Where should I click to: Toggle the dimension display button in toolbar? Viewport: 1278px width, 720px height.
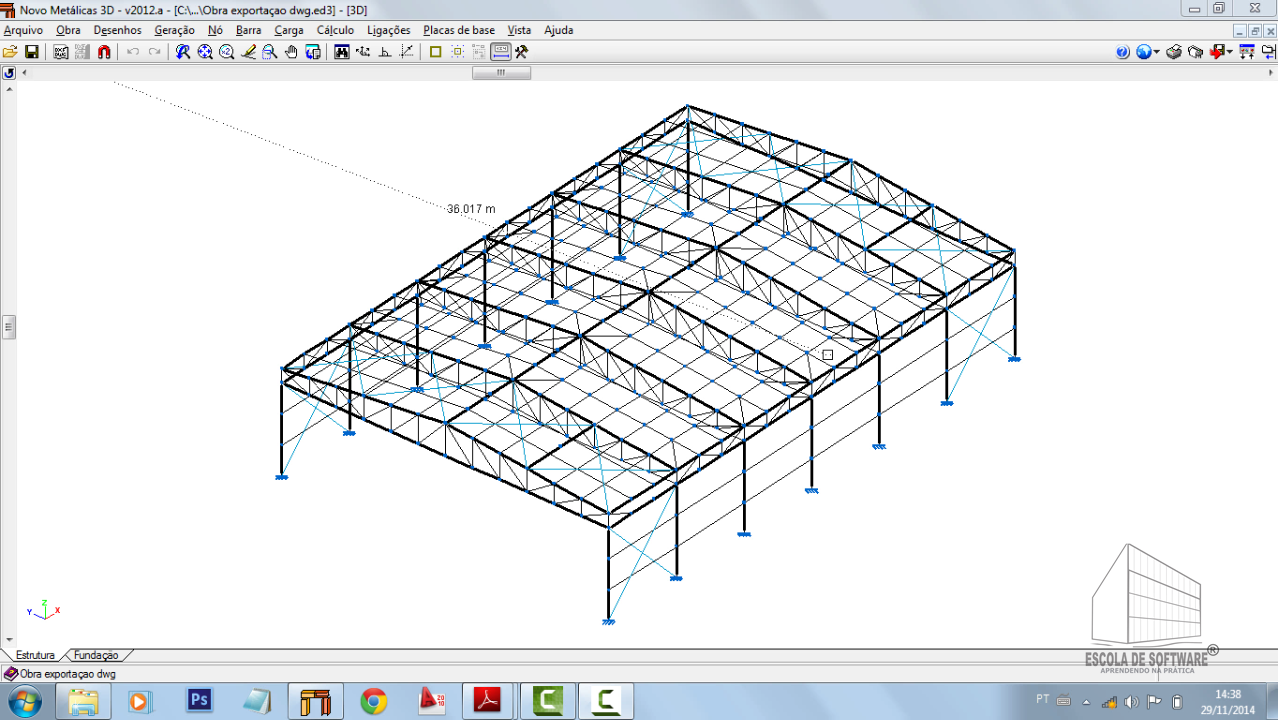501,52
